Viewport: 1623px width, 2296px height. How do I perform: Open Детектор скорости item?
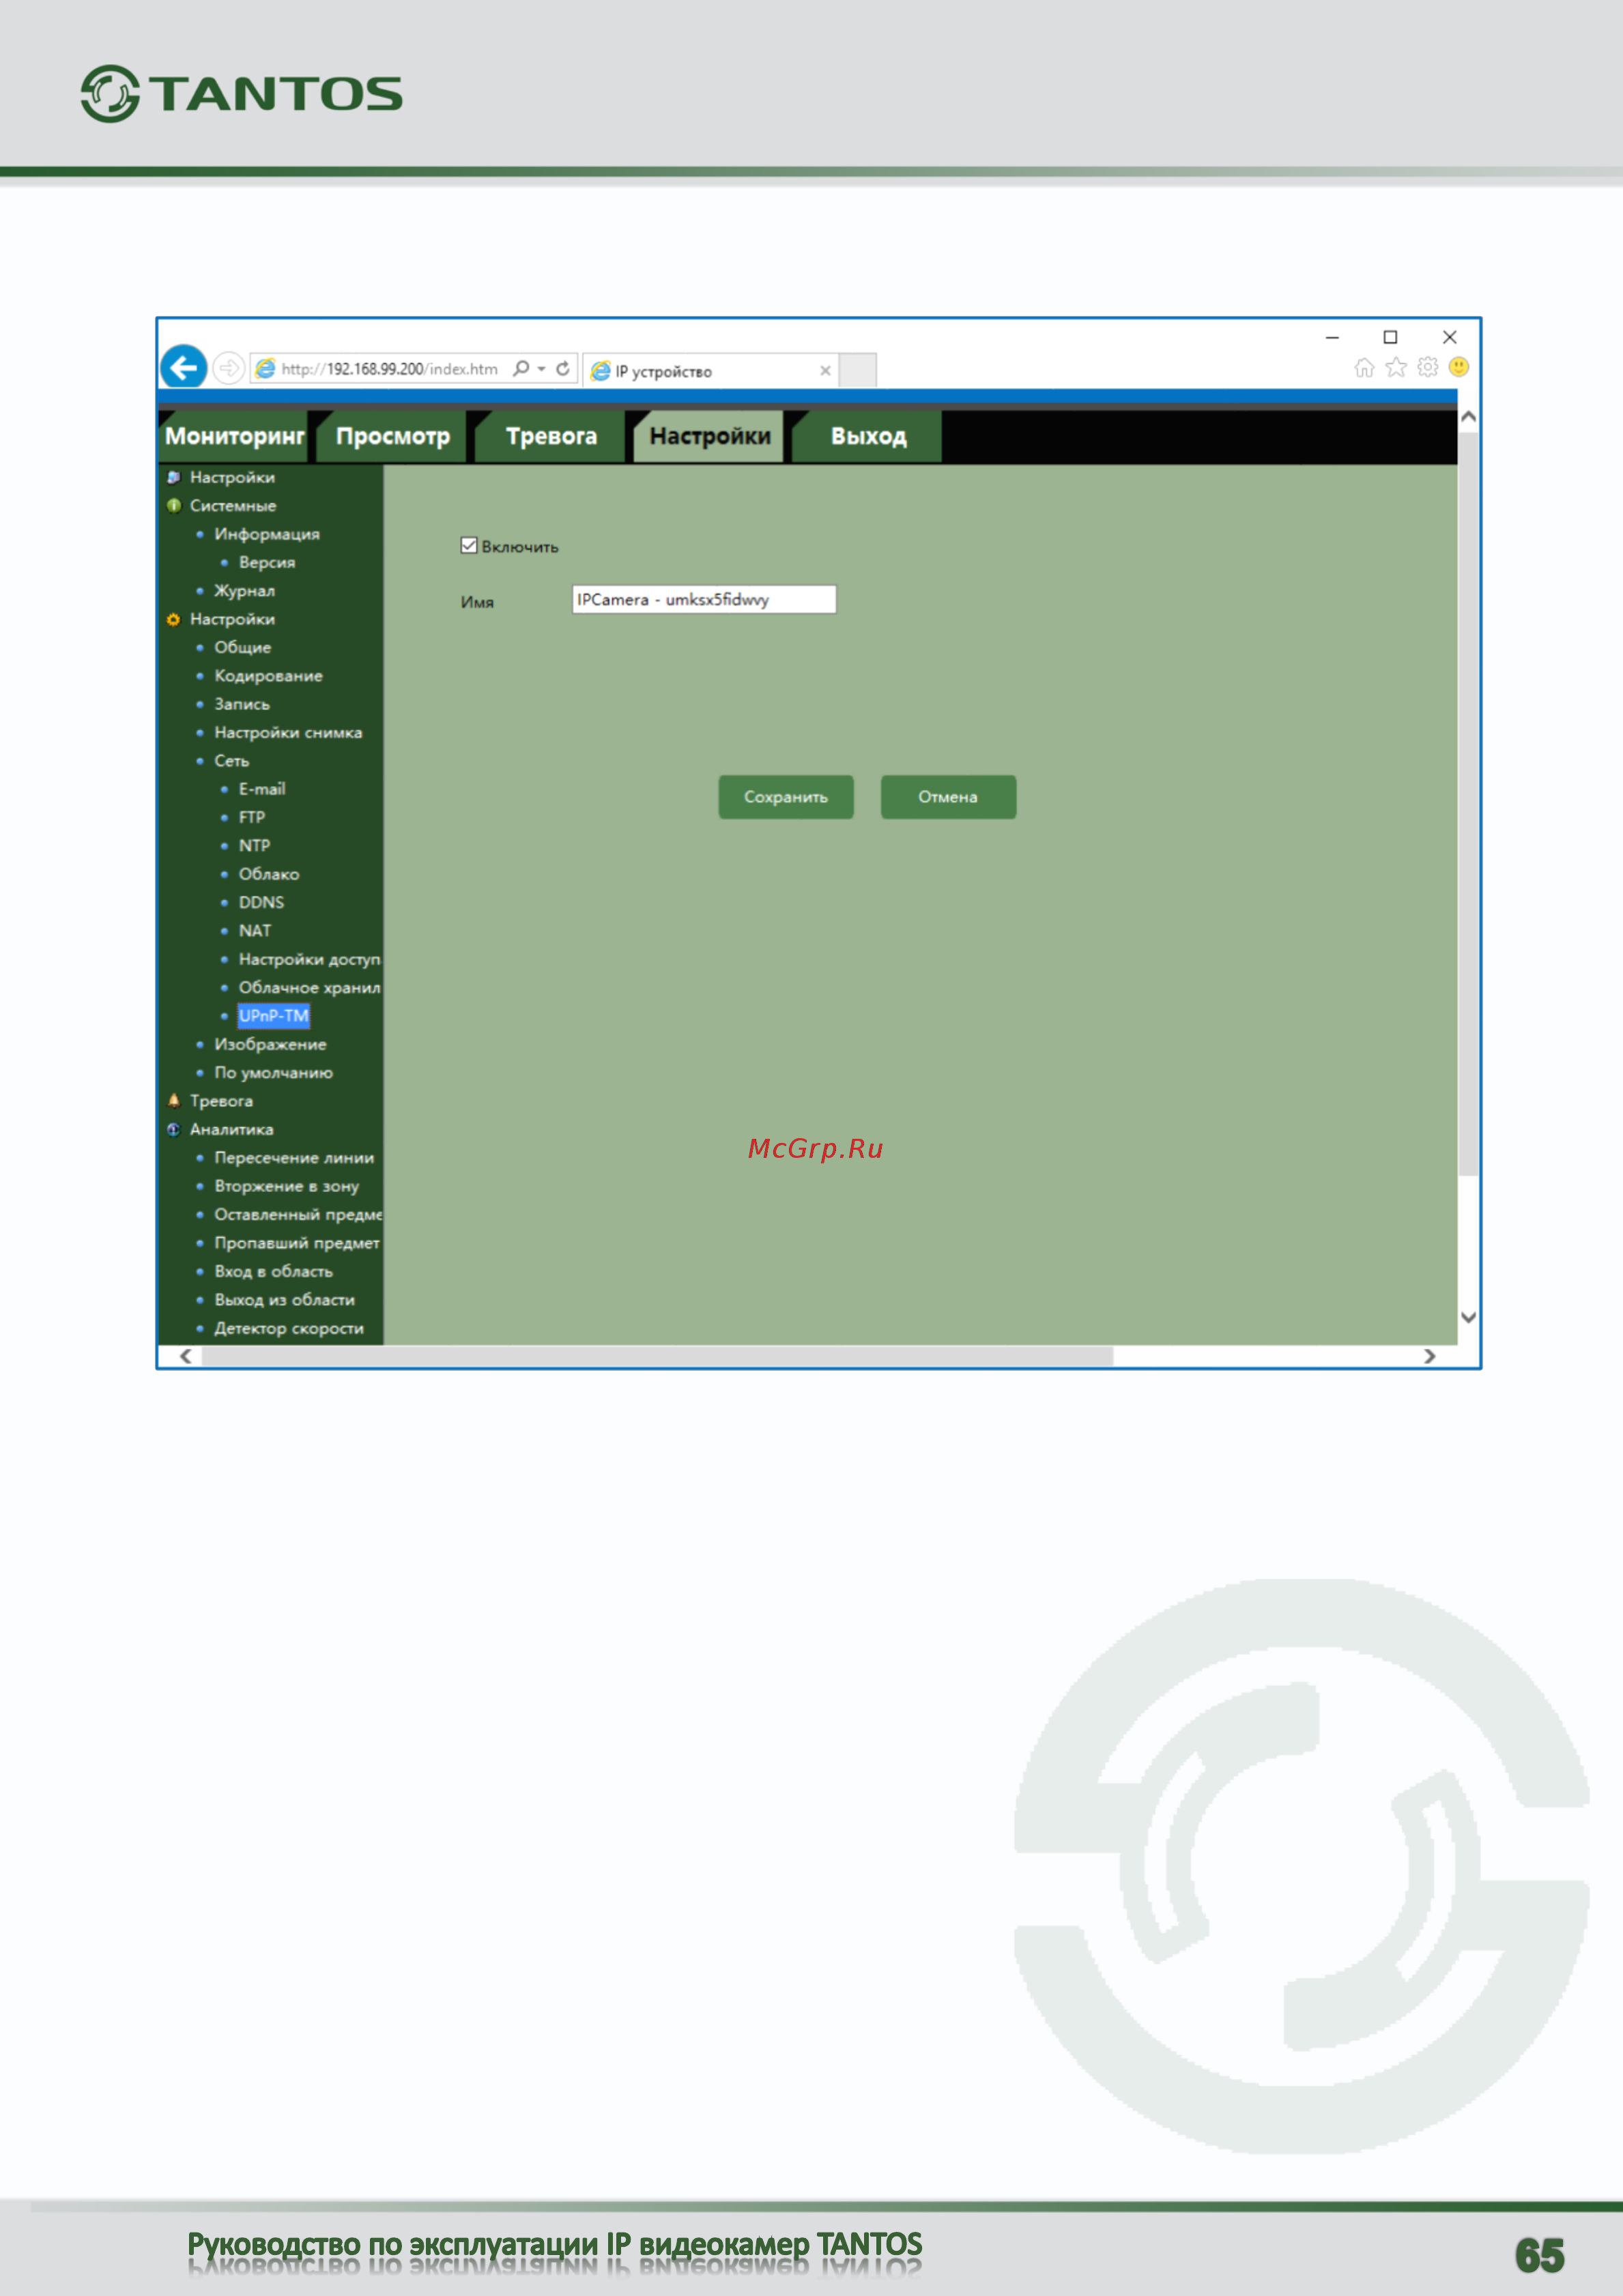tap(289, 1328)
